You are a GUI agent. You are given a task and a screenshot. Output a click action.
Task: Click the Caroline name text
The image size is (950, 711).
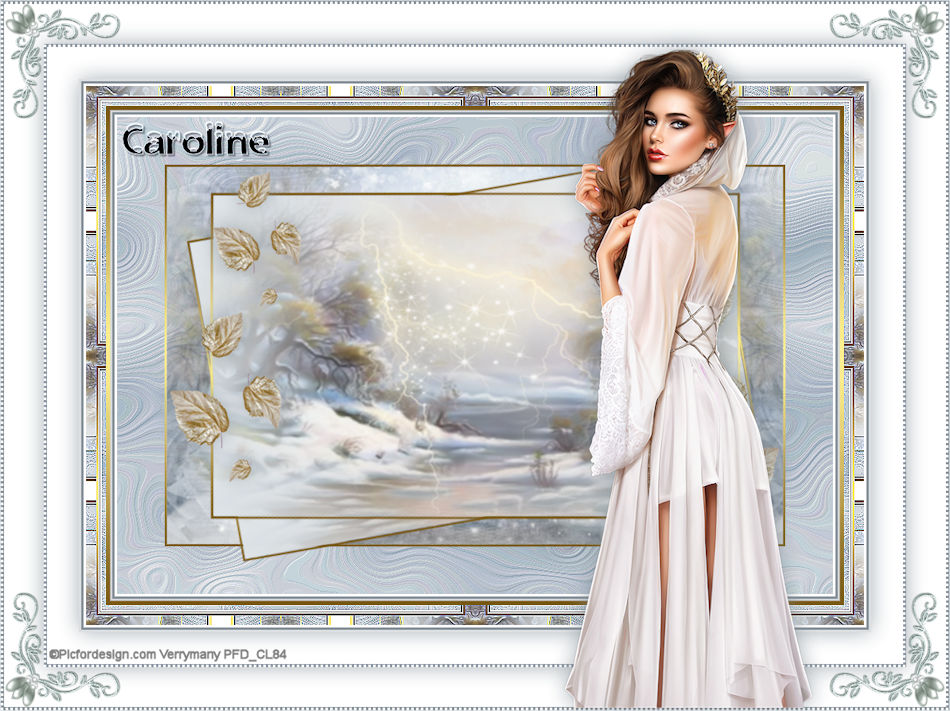click(x=195, y=142)
